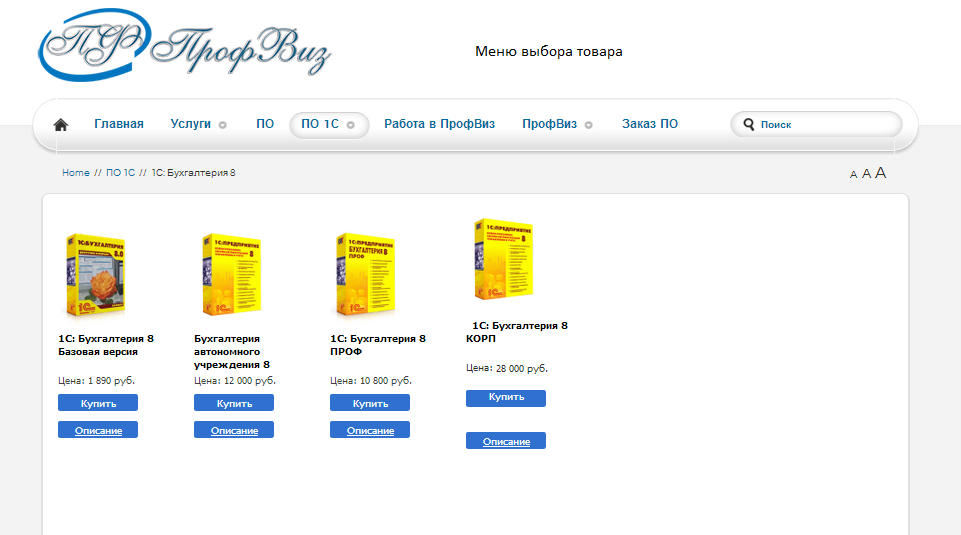This screenshot has height=535, width=961.
Task: Click the heading Меню выбора товара
Action: [x=549, y=51]
